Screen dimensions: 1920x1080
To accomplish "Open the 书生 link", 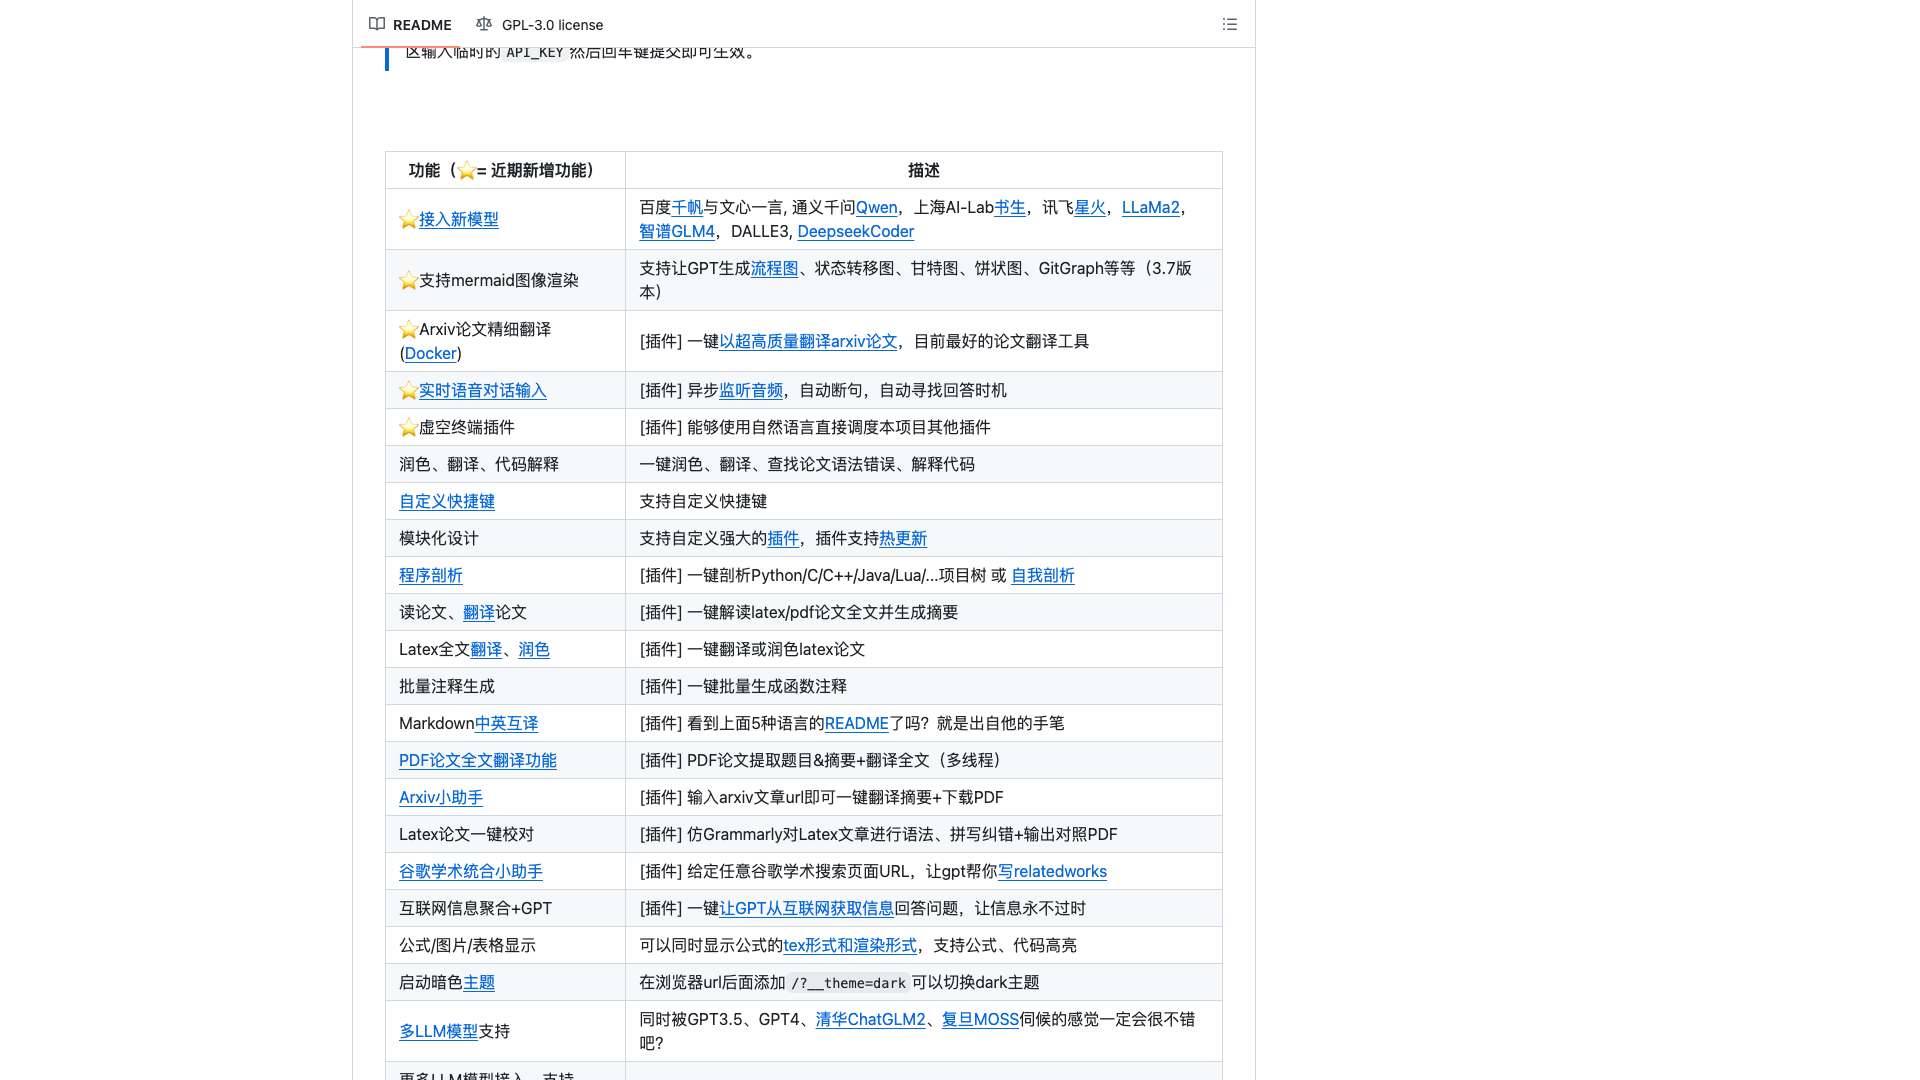I will coord(1010,207).
